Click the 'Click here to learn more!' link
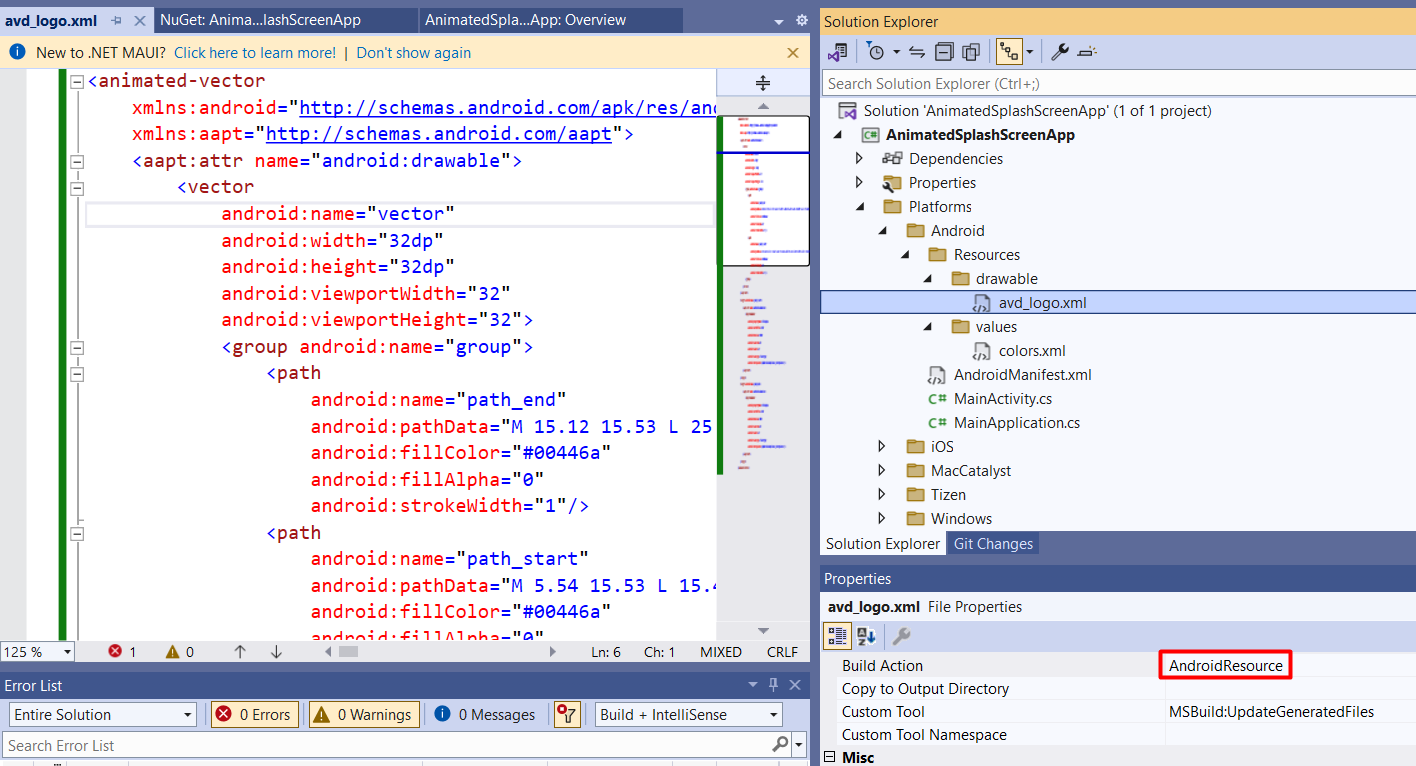Viewport: 1416px width, 766px height. (255, 53)
